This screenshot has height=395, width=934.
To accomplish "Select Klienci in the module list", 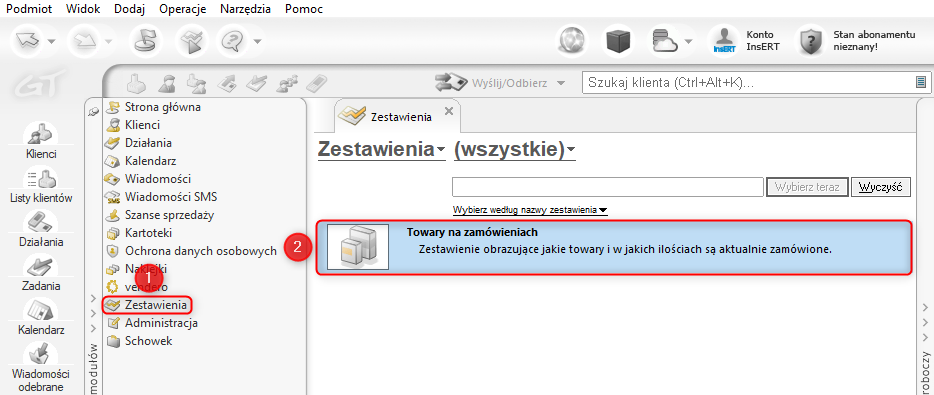I will 132,125.
